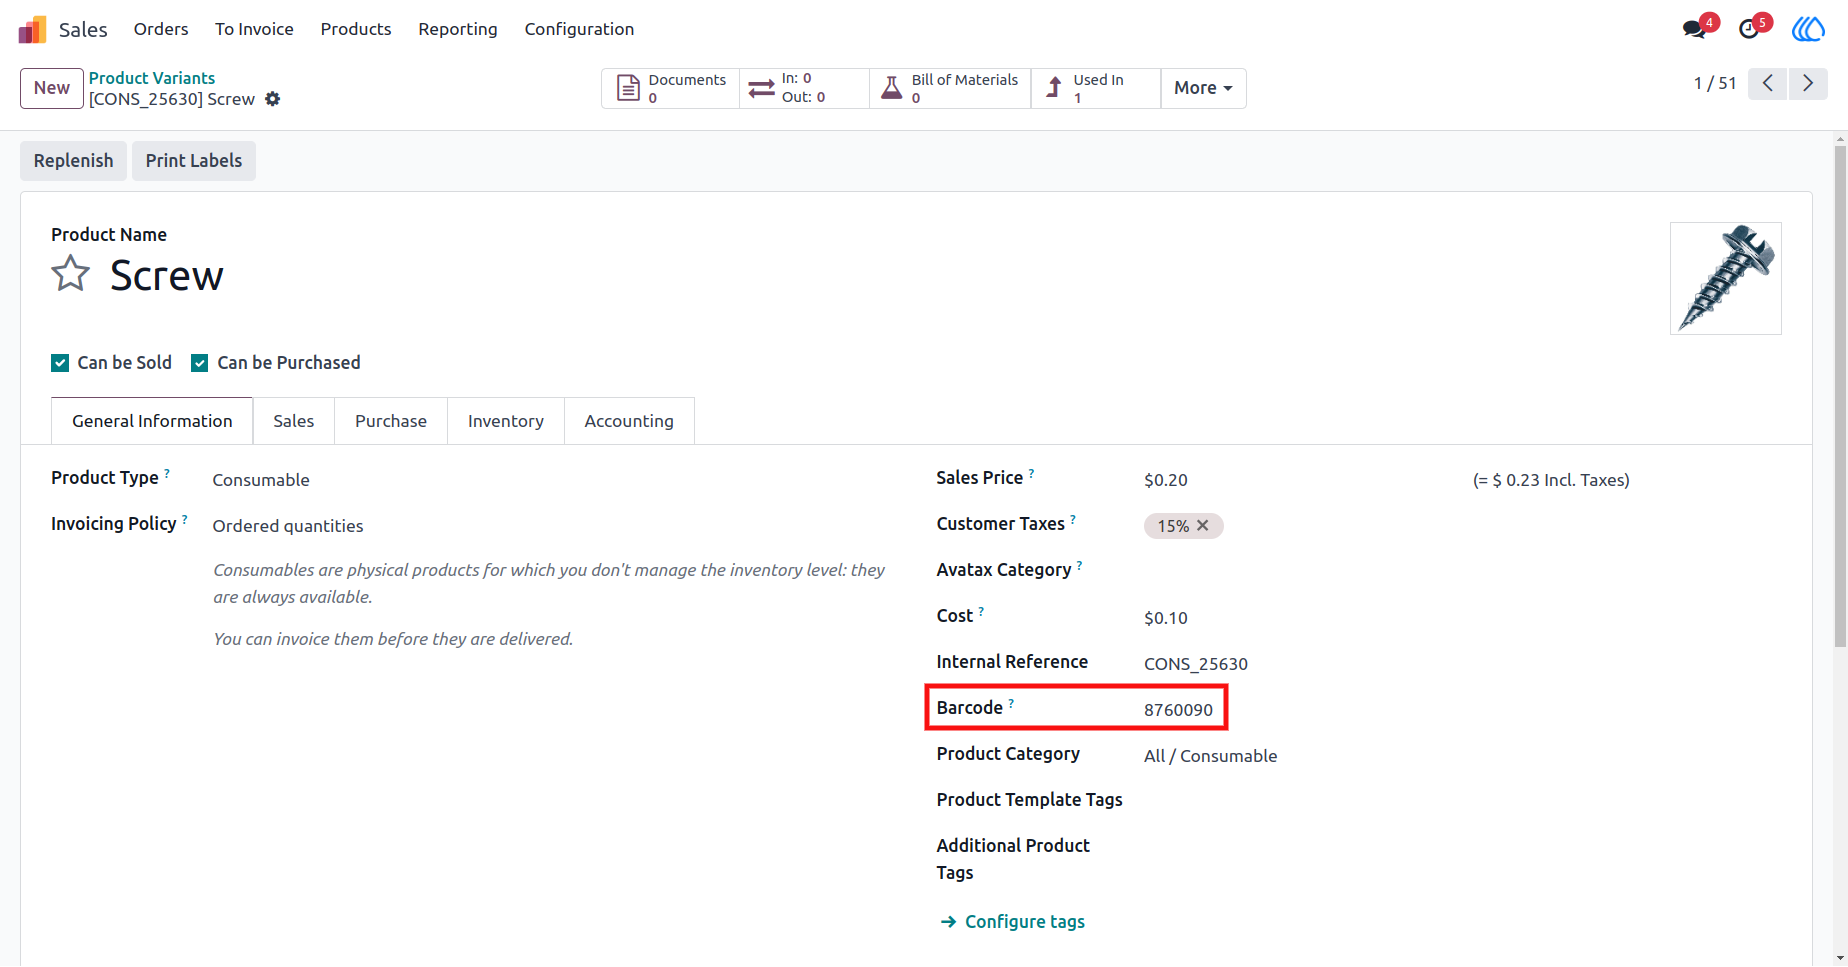This screenshot has height=967, width=1848.
Task: Switch to the Purchase tab
Action: [391, 421]
